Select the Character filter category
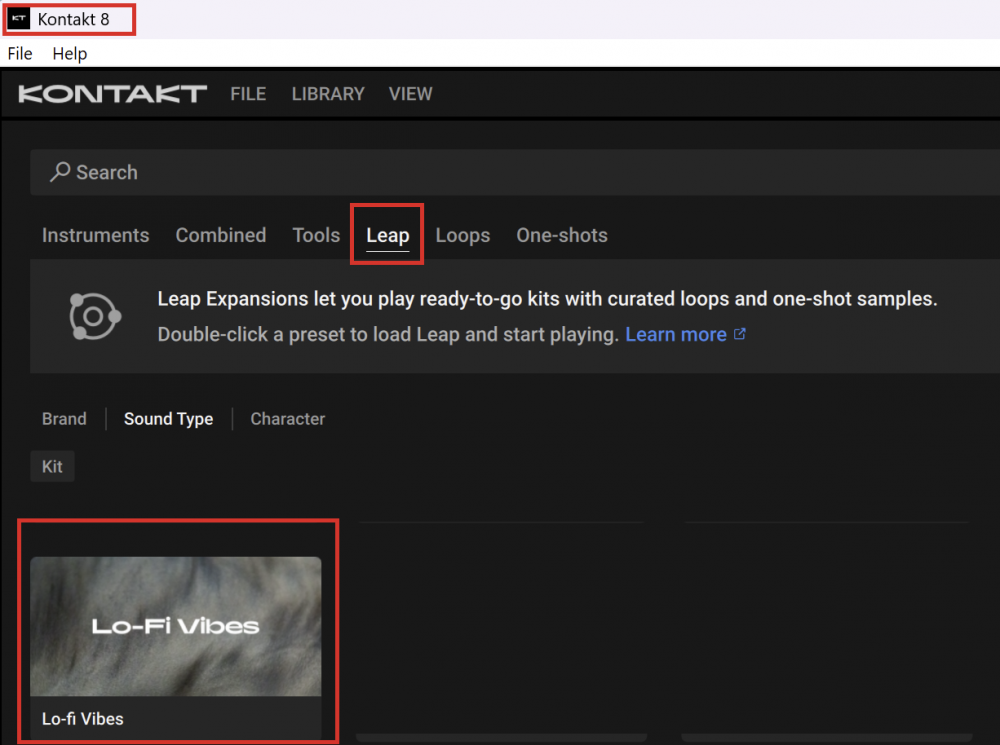The width and height of the screenshot is (1000, 745). coord(288,419)
